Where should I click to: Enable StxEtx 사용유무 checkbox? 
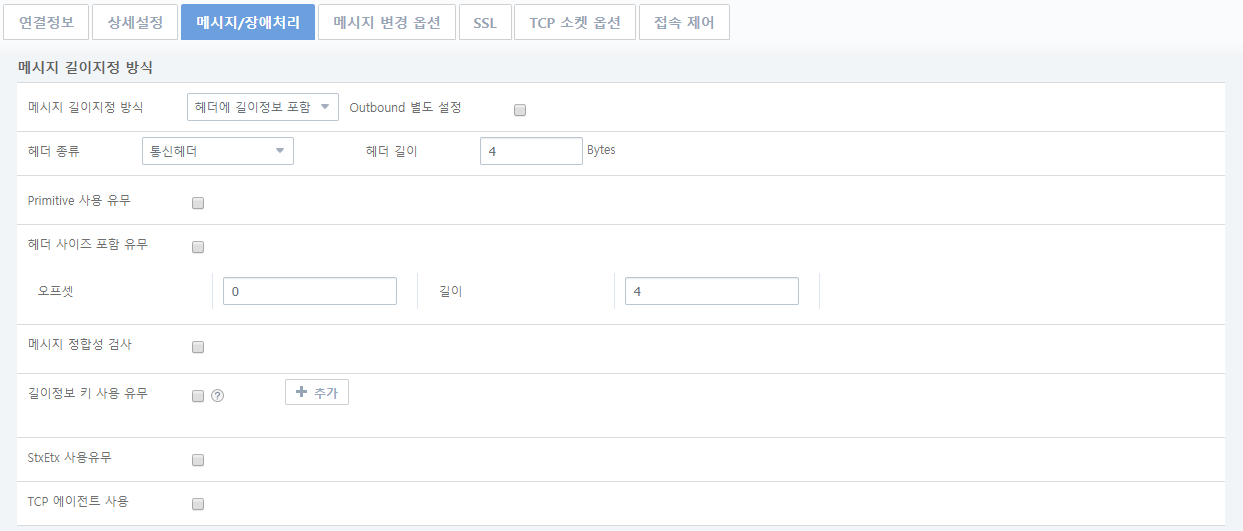click(198, 460)
